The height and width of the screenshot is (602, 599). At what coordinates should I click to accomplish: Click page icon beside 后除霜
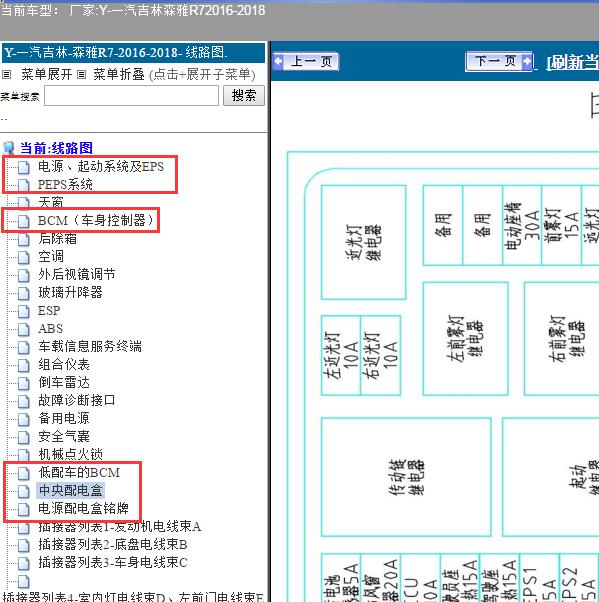[x=23, y=239]
